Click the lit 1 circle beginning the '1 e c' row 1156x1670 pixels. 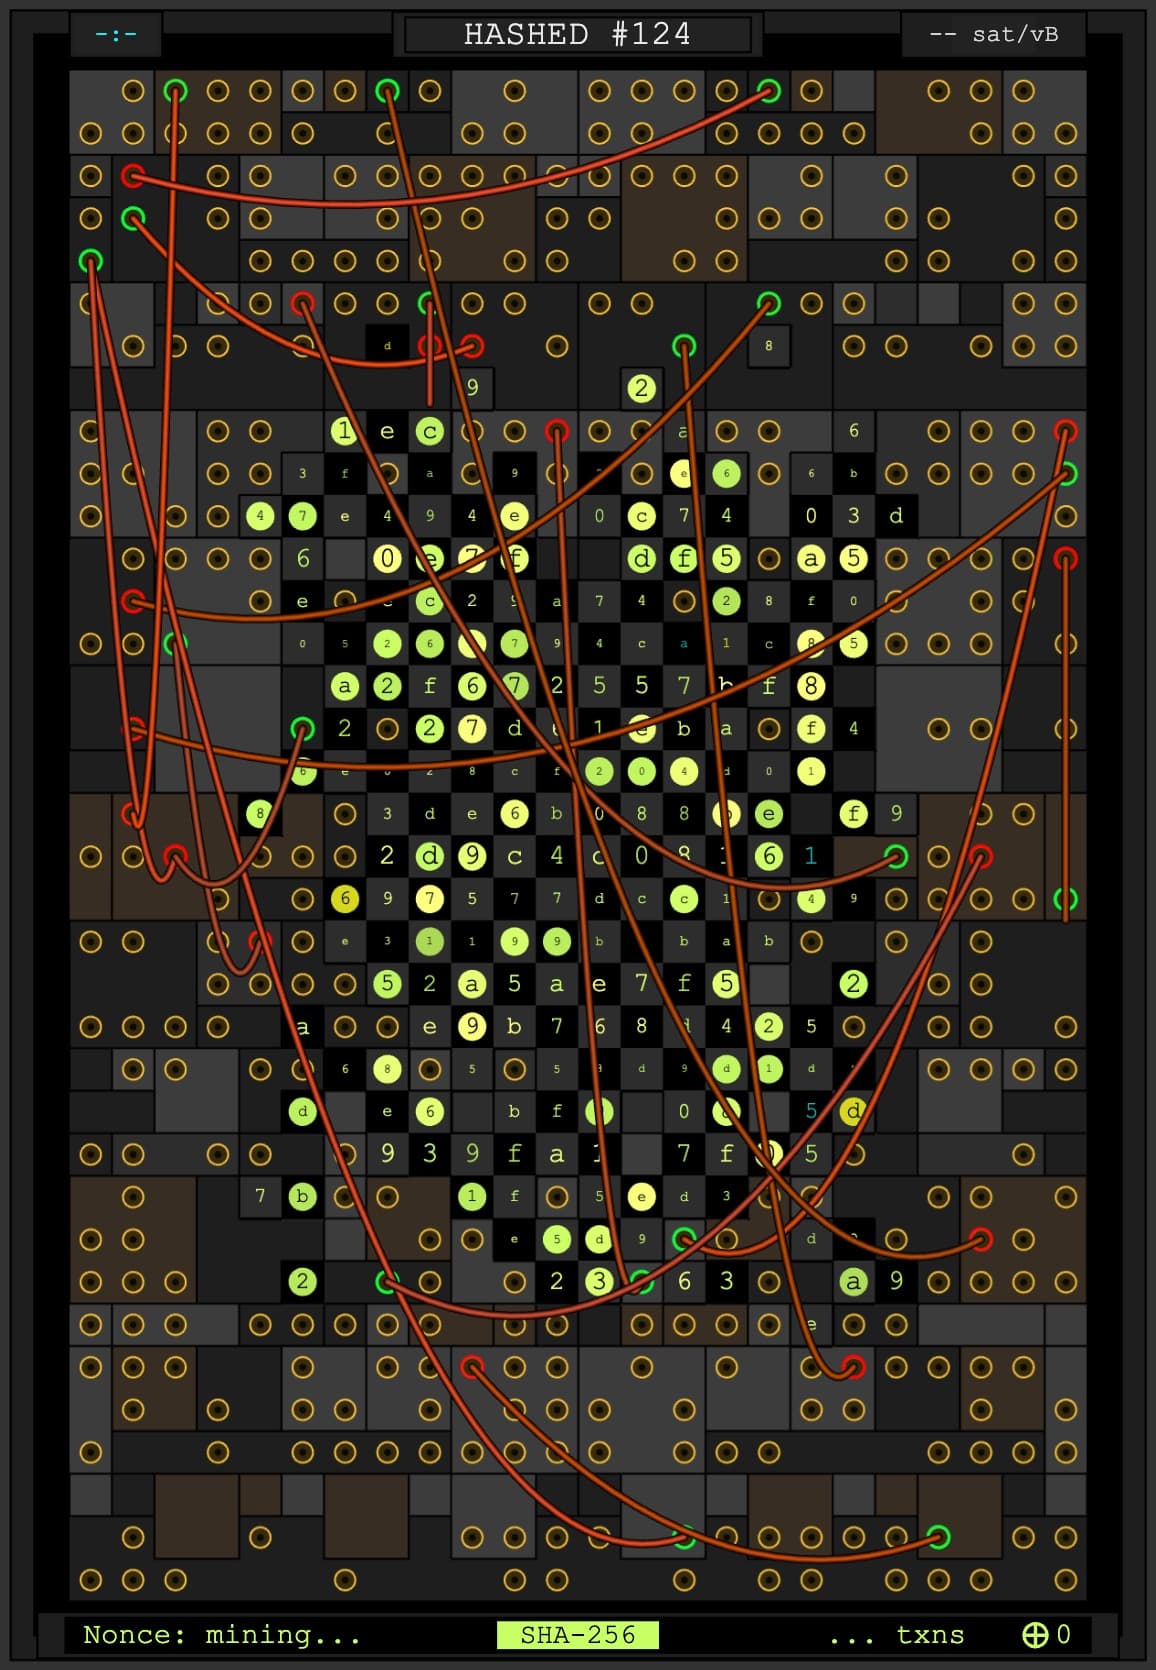[344, 431]
